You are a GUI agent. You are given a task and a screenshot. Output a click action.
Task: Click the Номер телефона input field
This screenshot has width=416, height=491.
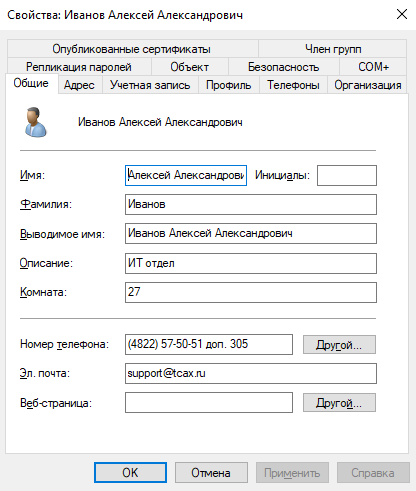coord(209,344)
